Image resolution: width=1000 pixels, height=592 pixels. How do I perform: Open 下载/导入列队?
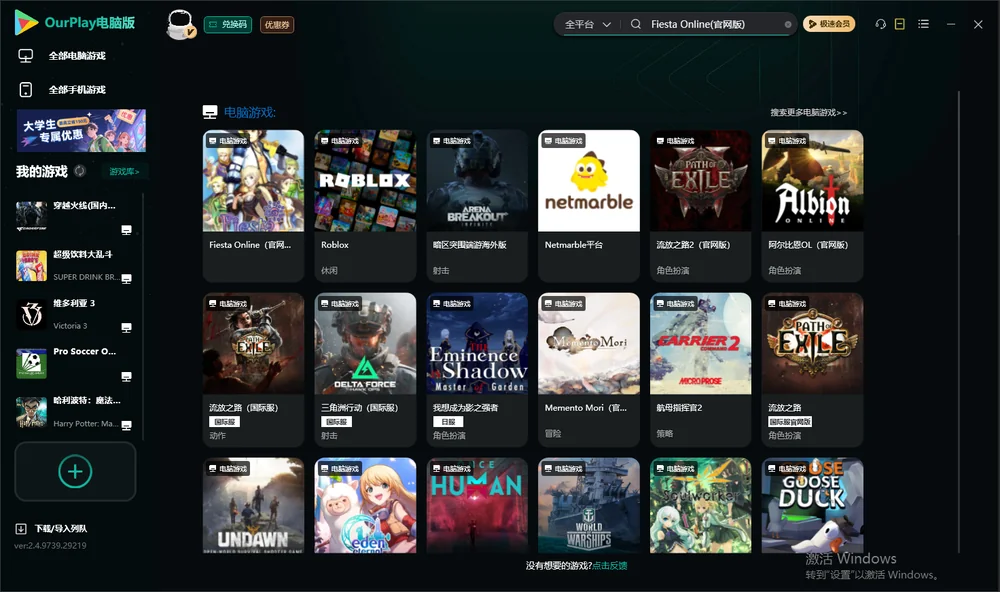tap(61, 529)
